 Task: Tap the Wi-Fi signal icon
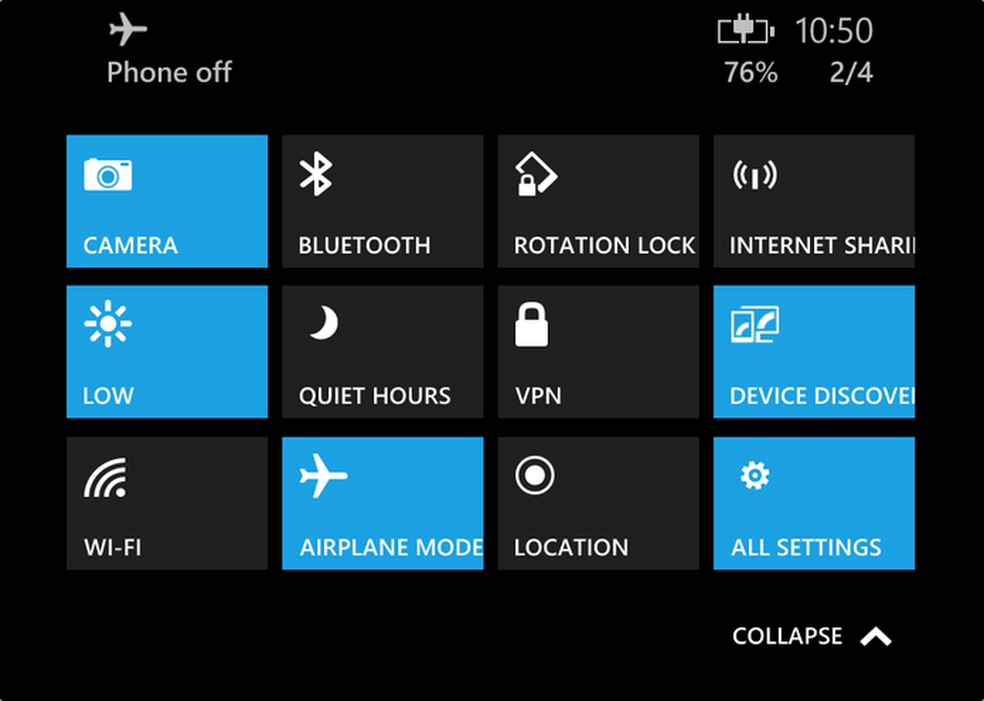tap(107, 477)
